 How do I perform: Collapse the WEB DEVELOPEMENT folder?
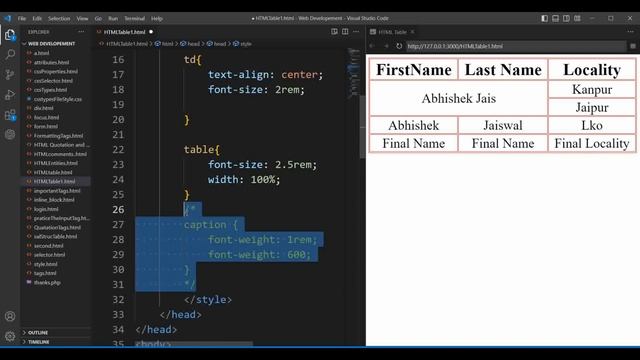pos(51,44)
